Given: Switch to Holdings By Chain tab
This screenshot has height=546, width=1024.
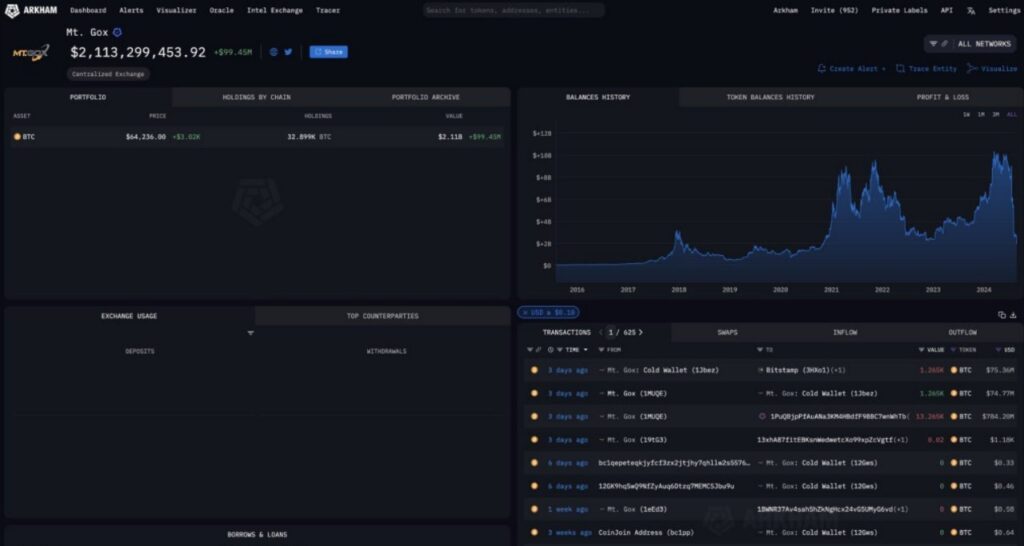Looking at the screenshot, I should pos(257,97).
